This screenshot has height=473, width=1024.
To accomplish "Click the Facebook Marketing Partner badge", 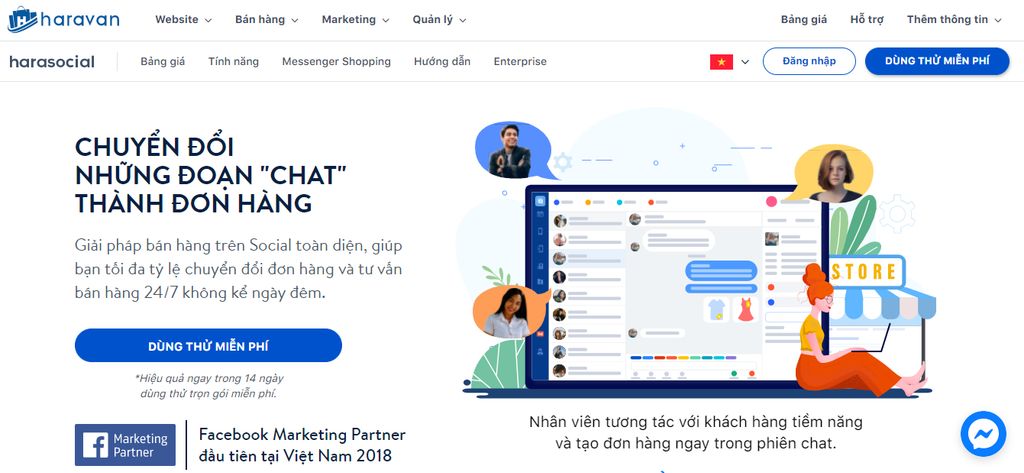I will tap(125, 445).
